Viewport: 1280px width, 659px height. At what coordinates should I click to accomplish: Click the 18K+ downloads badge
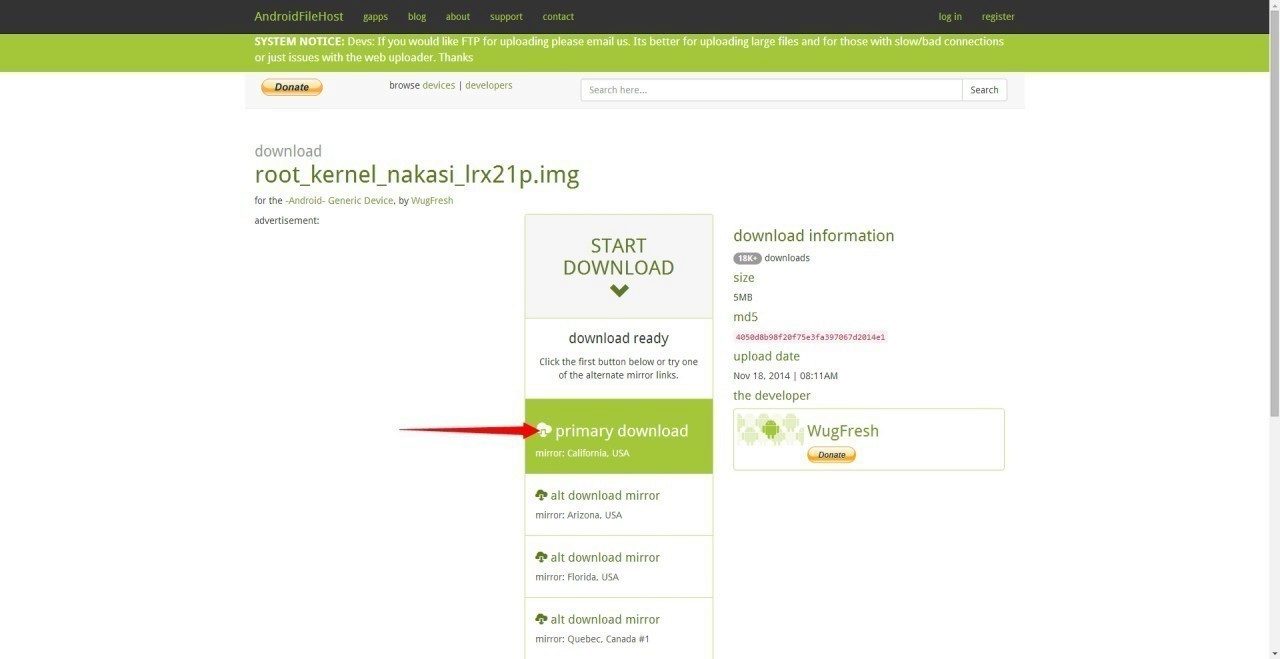pos(747,258)
